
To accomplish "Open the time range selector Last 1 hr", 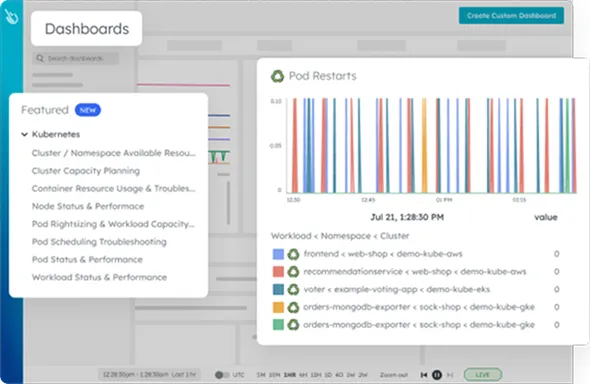I will tap(149, 375).
